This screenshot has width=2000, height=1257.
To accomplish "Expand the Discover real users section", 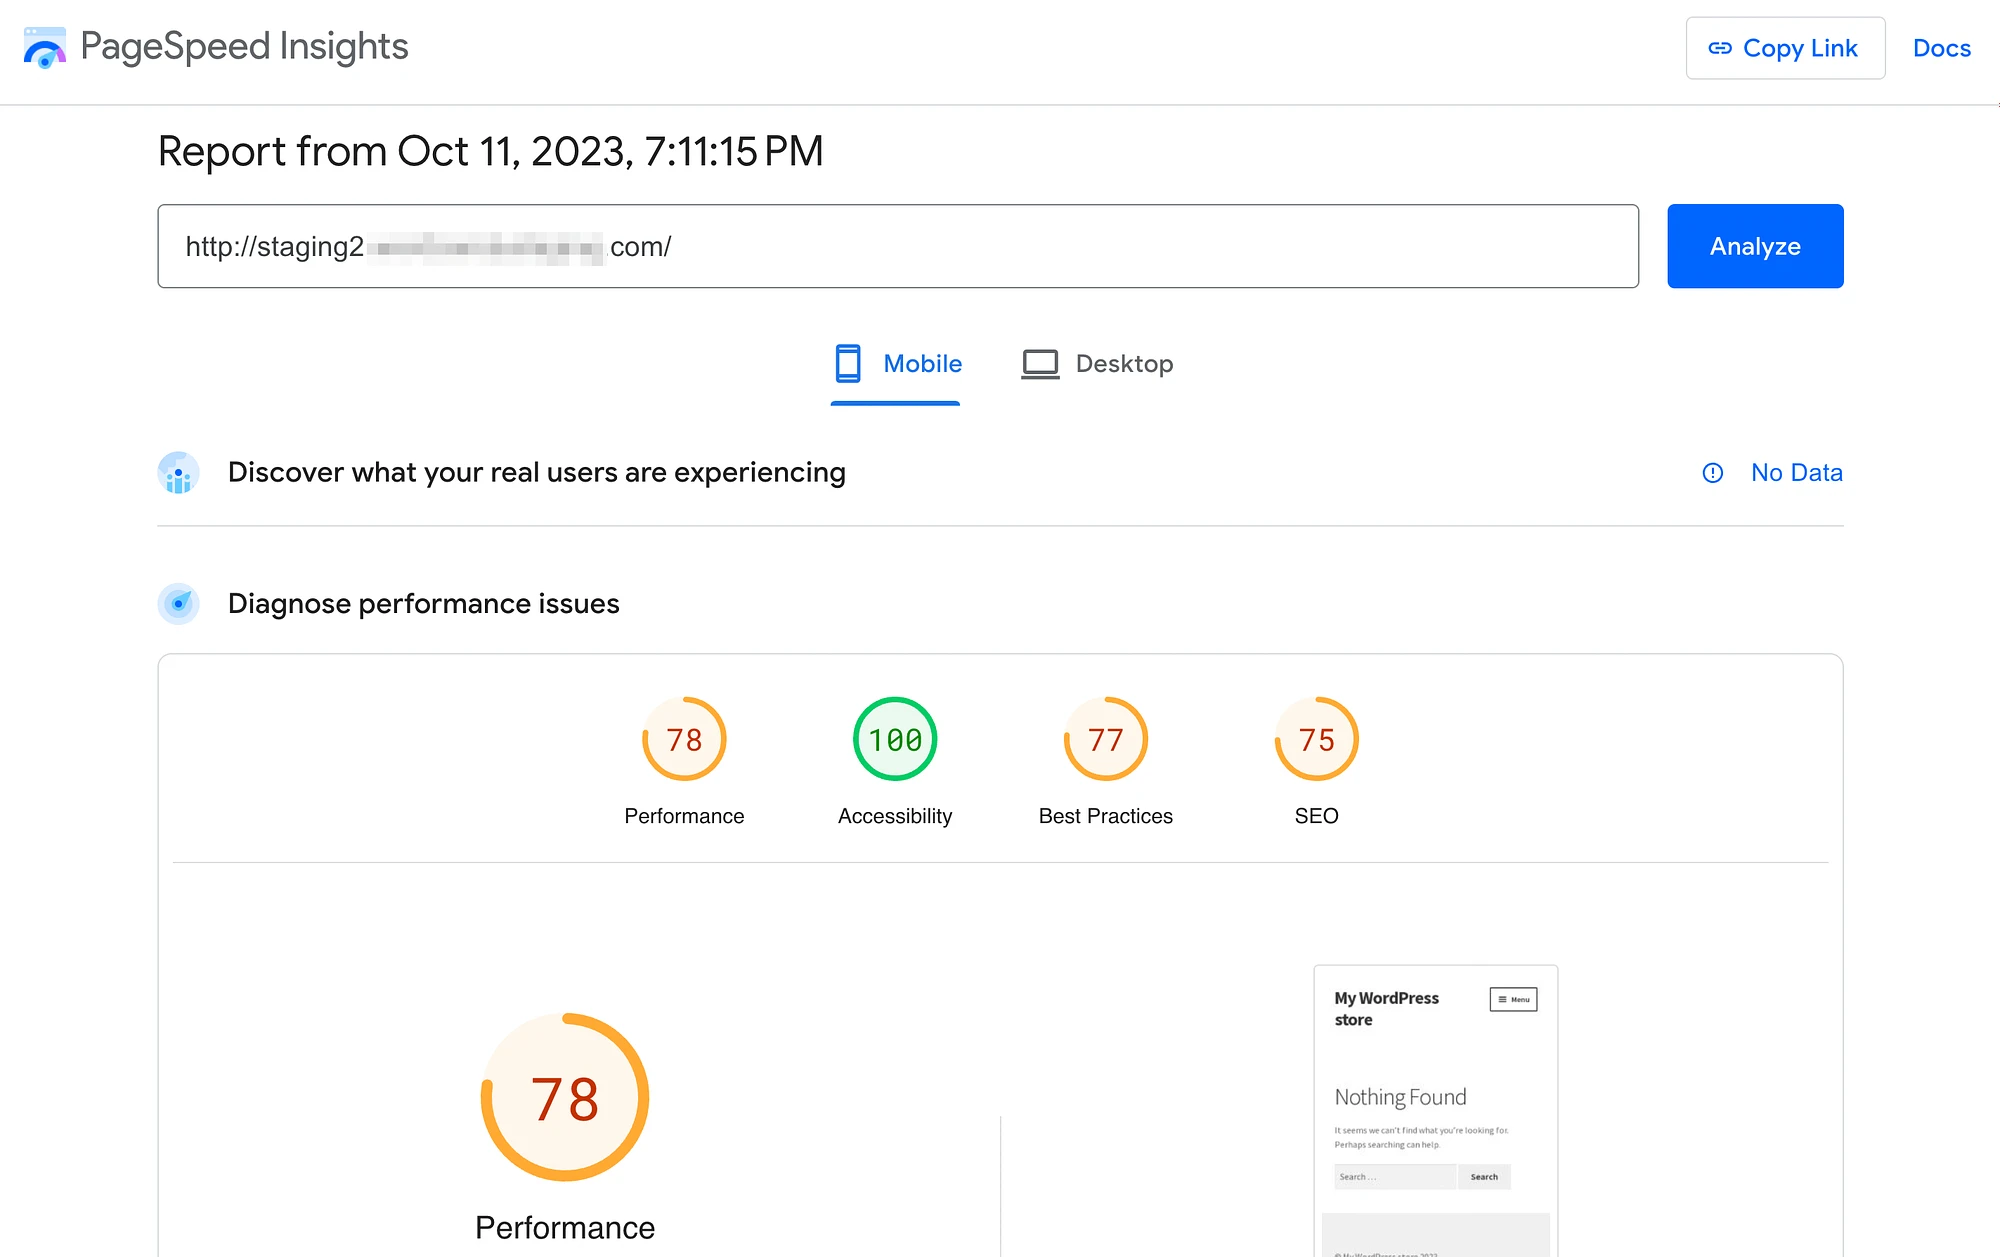I will tap(537, 472).
